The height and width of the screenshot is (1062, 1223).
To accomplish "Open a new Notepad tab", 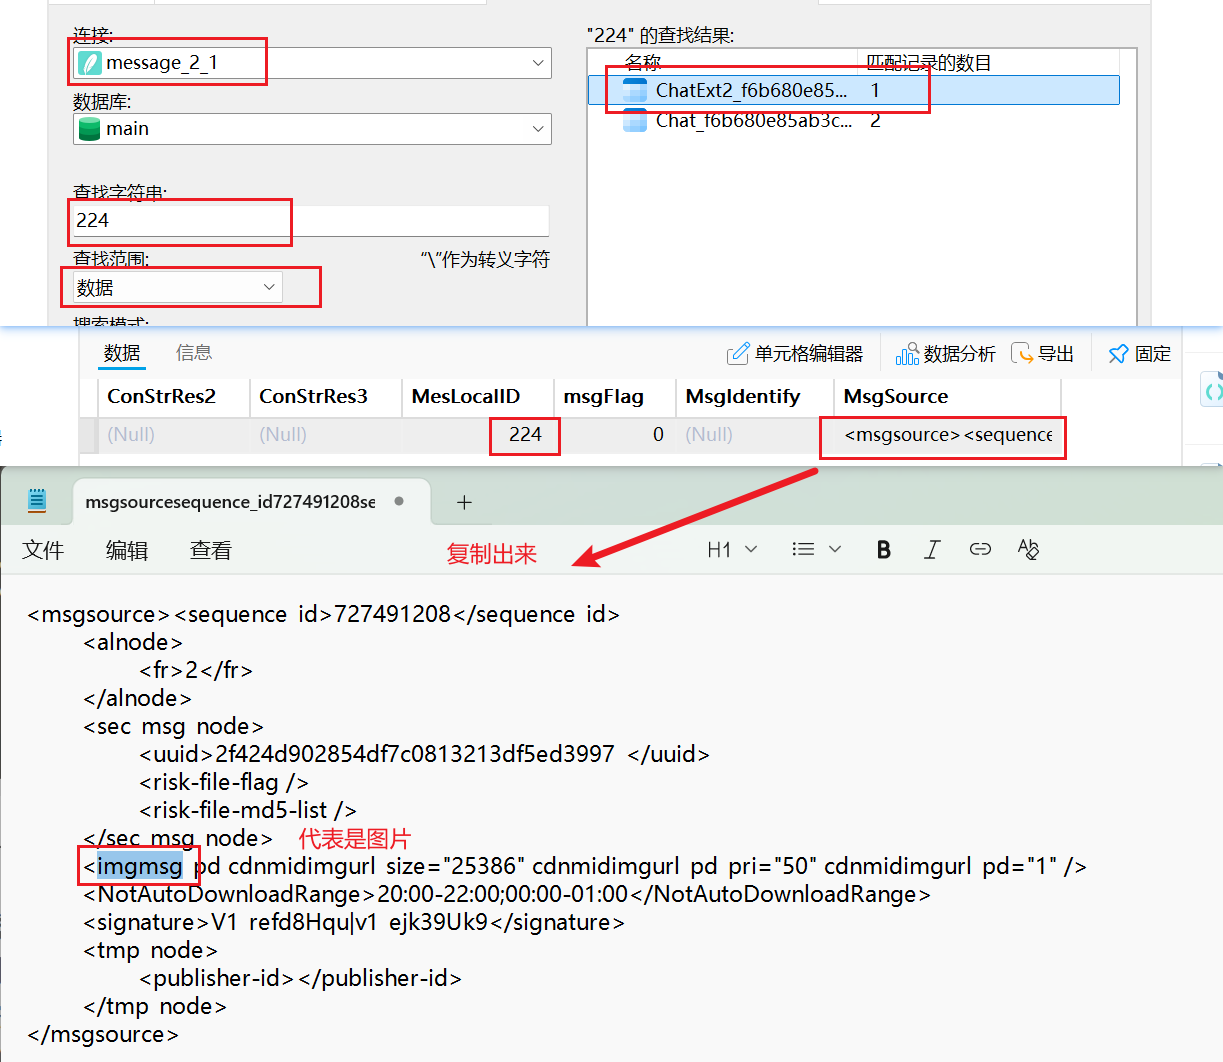I will pyautogui.click(x=464, y=502).
